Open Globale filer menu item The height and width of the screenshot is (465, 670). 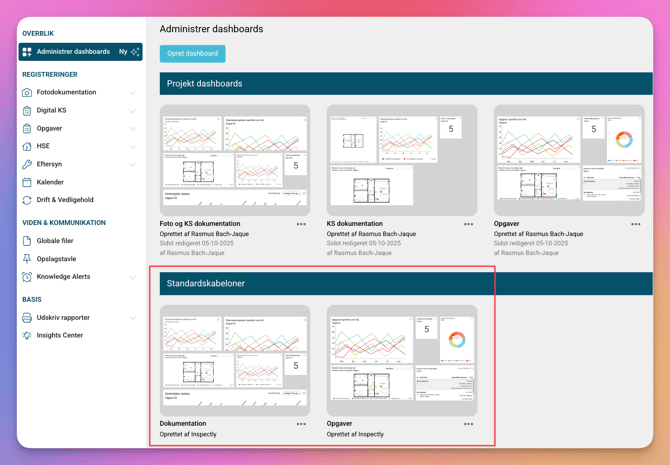pyautogui.click(x=55, y=241)
